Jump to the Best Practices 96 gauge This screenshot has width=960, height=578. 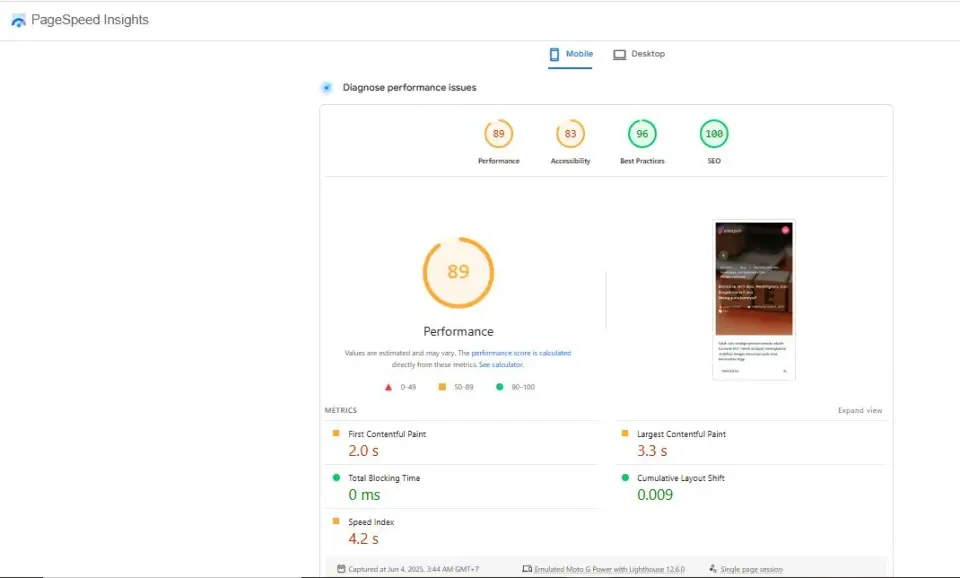pos(642,133)
